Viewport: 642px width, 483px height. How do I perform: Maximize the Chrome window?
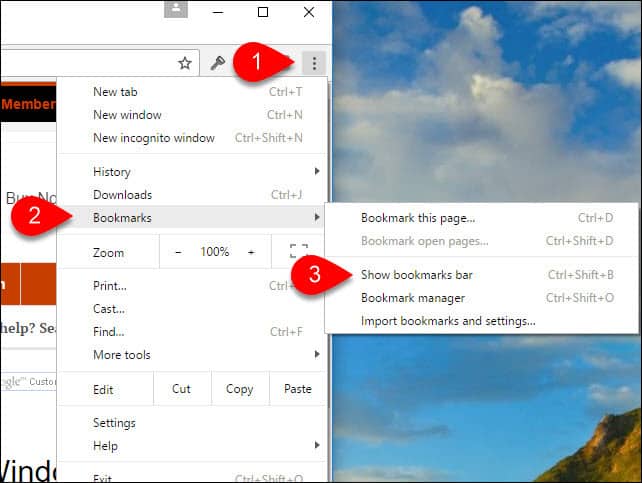[263, 12]
